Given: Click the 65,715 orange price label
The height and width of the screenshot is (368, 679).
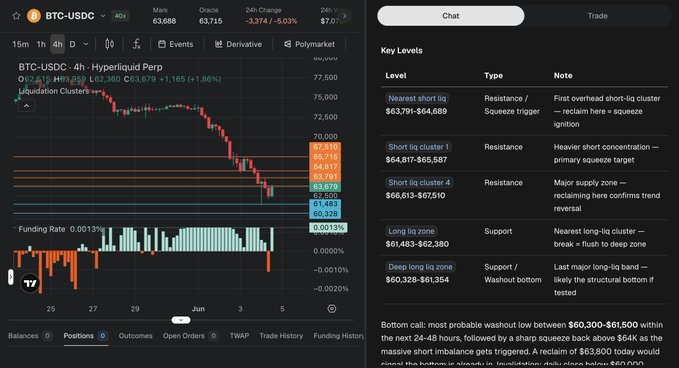Looking at the screenshot, I should 325,157.
